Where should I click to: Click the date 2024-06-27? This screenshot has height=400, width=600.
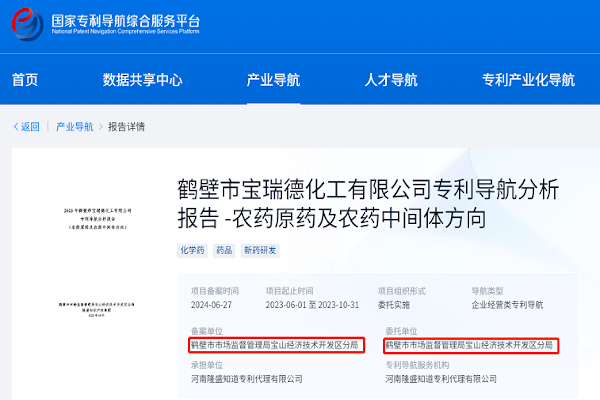[x=212, y=305]
